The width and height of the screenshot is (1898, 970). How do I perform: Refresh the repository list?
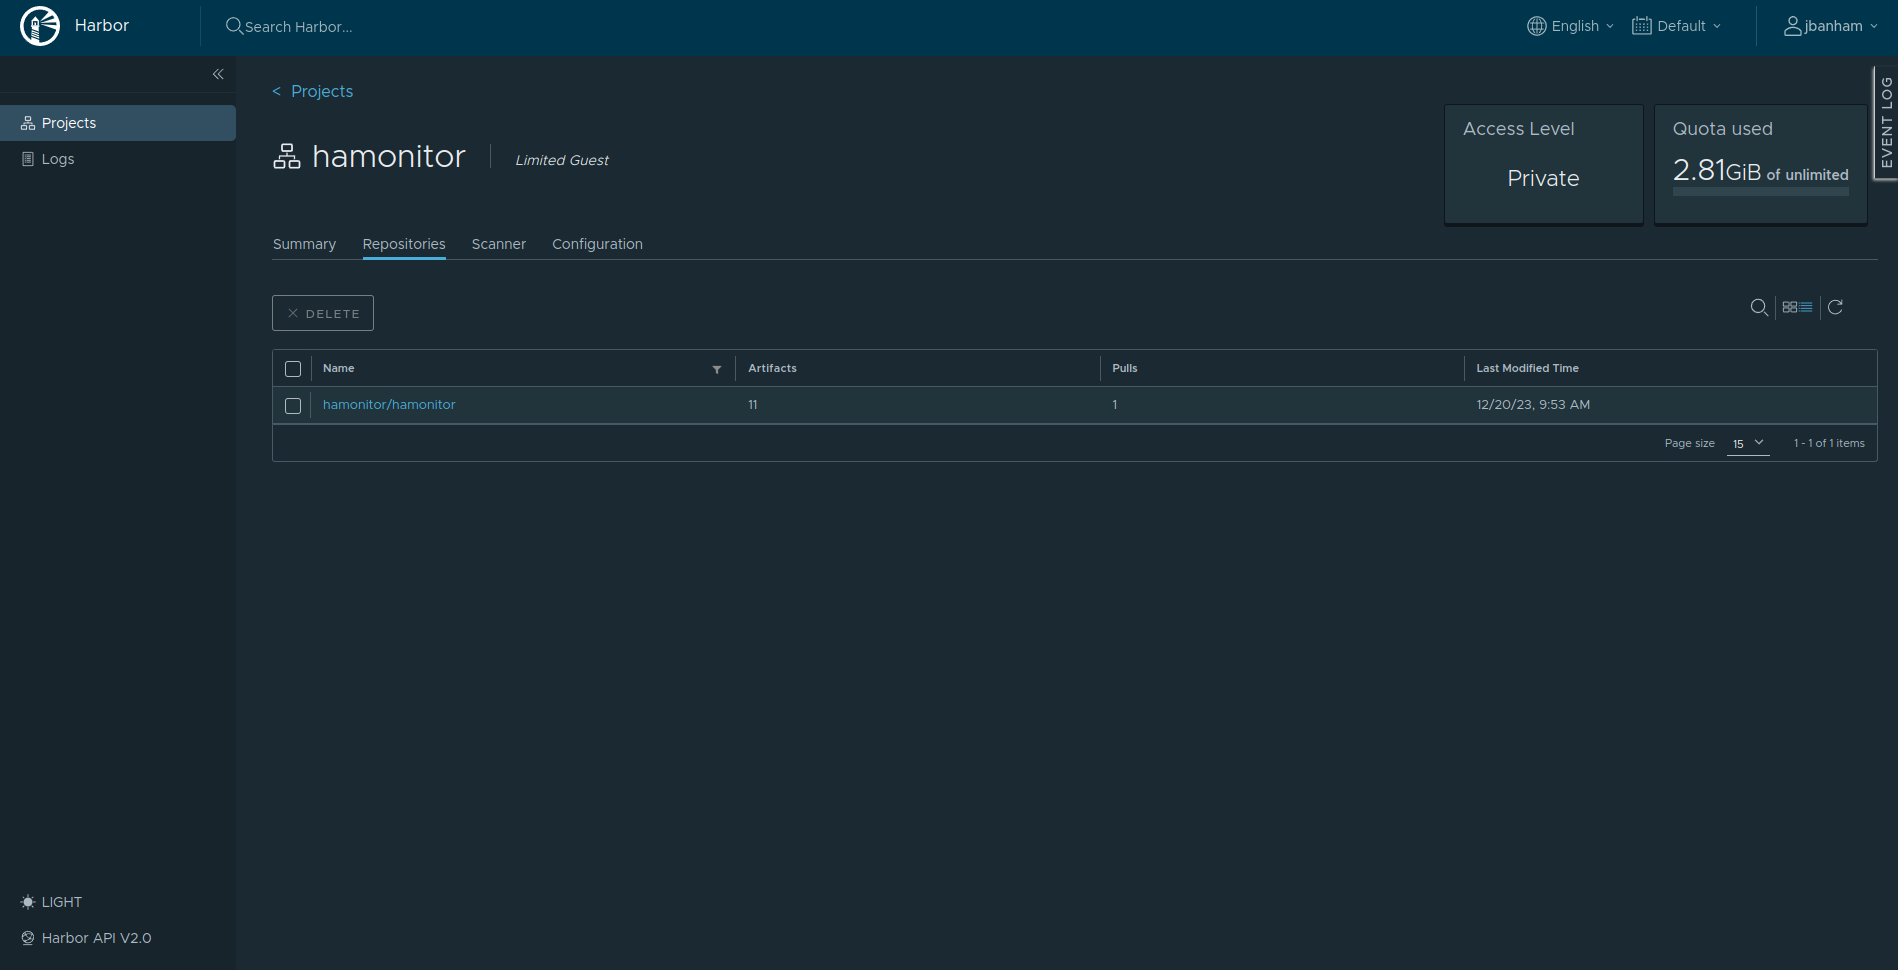click(1837, 307)
